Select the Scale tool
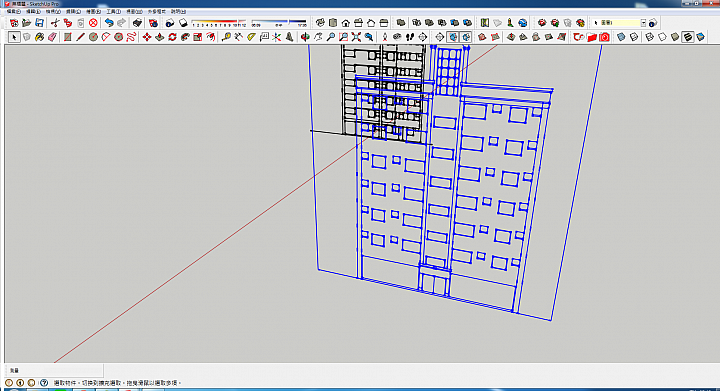The width and height of the screenshot is (720, 391). click(x=198, y=37)
